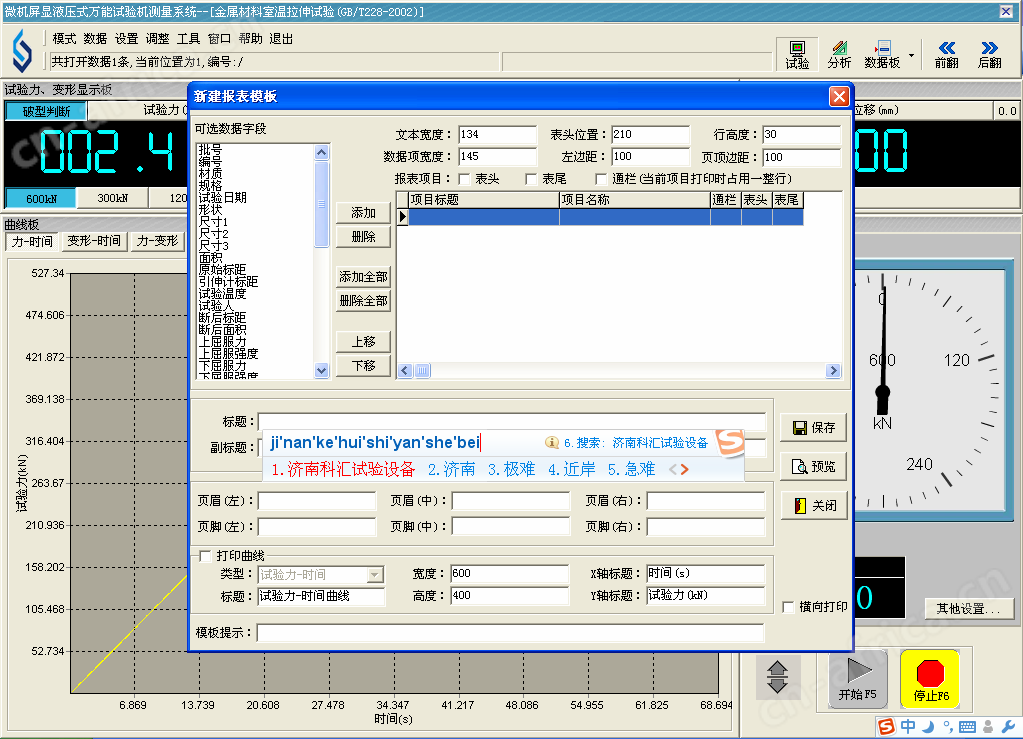Save the template with 保存 button
The width and height of the screenshot is (1023, 739).
(x=814, y=428)
